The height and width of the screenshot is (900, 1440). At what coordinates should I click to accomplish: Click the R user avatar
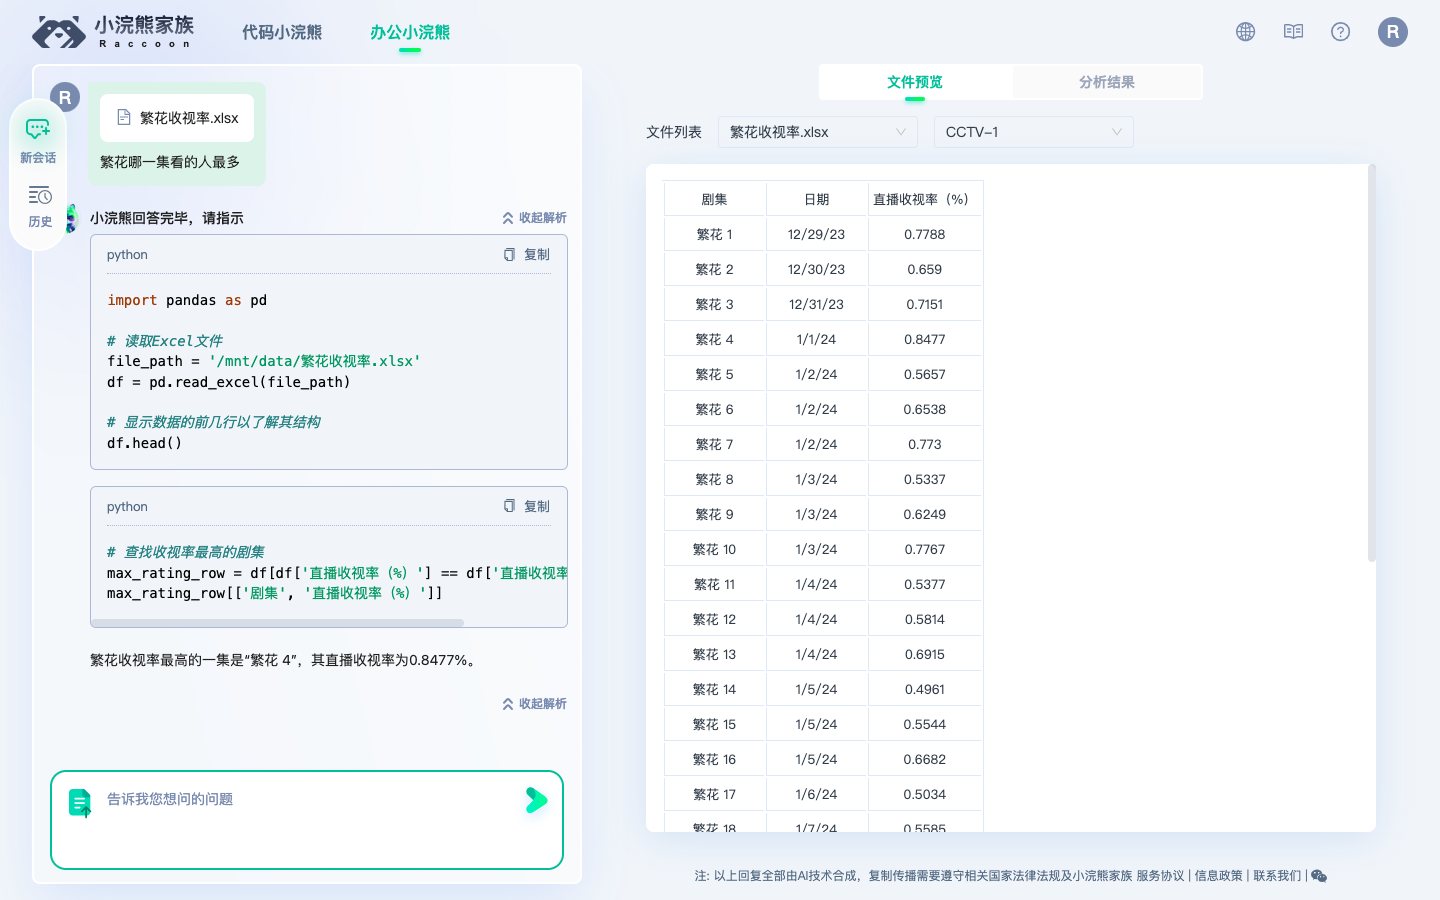point(1392,31)
